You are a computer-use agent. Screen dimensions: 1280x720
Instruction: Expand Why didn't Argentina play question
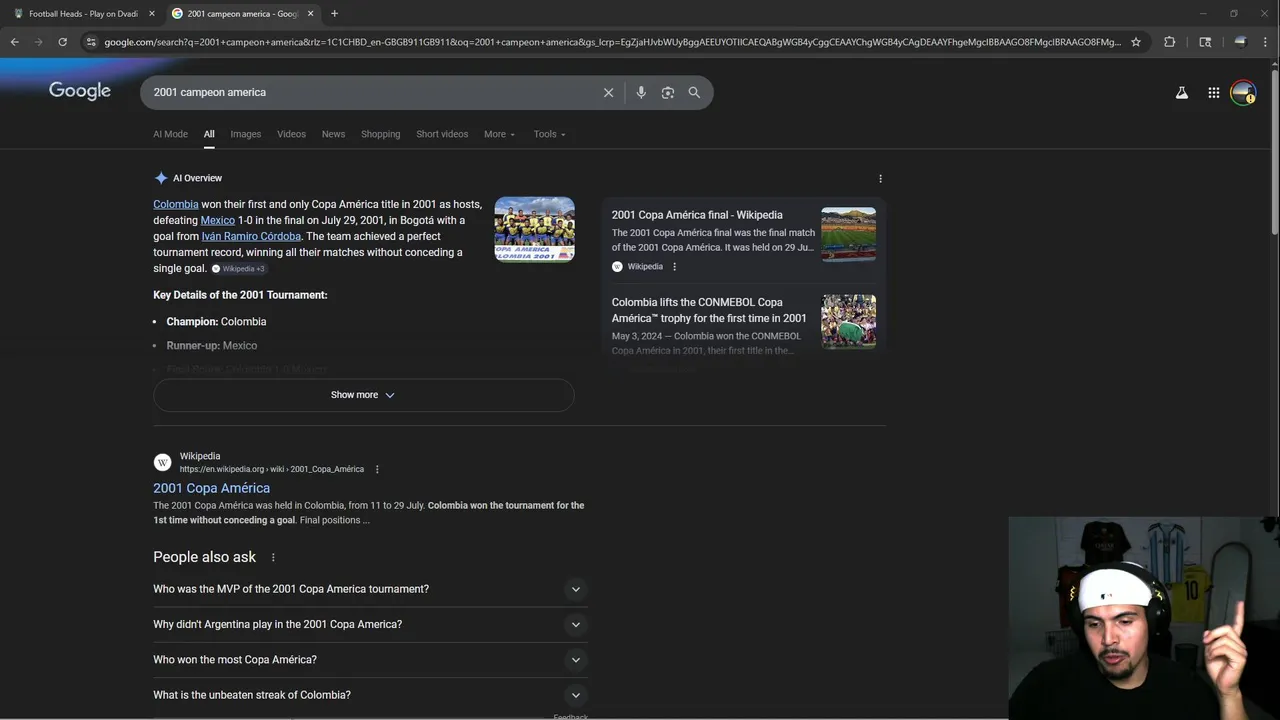[x=370, y=624]
